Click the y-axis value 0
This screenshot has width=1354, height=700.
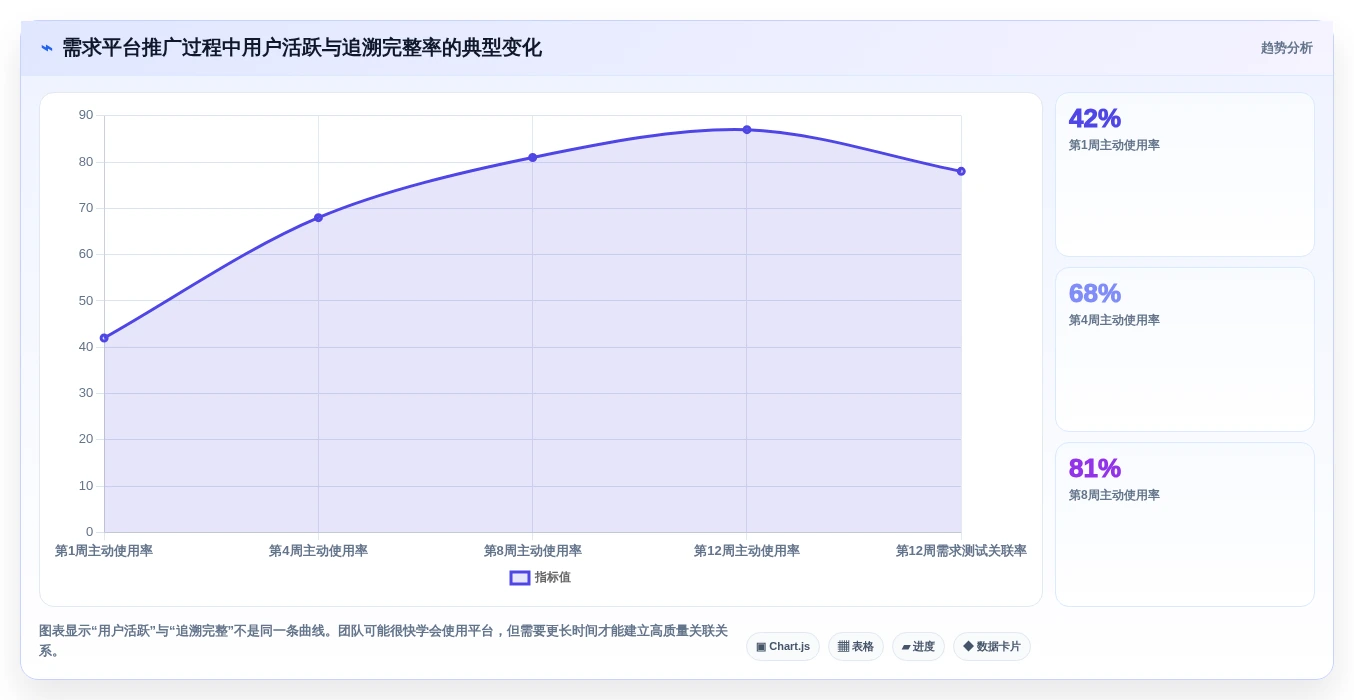pyautogui.click(x=89, y=532)
